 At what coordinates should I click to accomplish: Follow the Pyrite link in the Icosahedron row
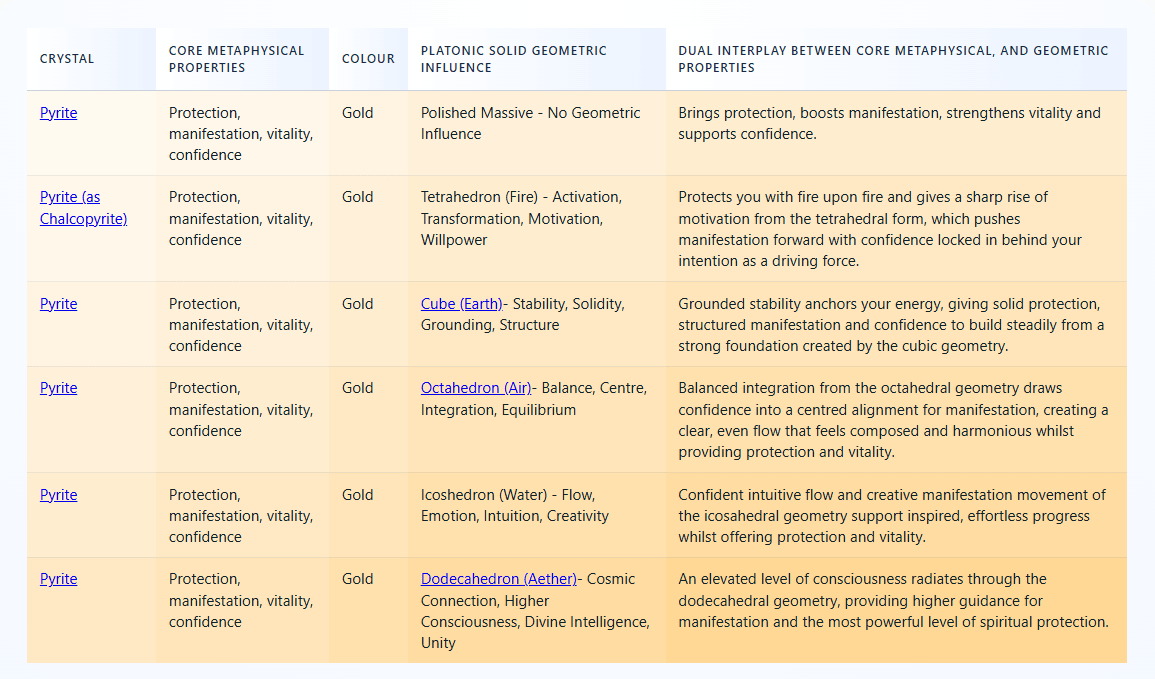point(58,495)
